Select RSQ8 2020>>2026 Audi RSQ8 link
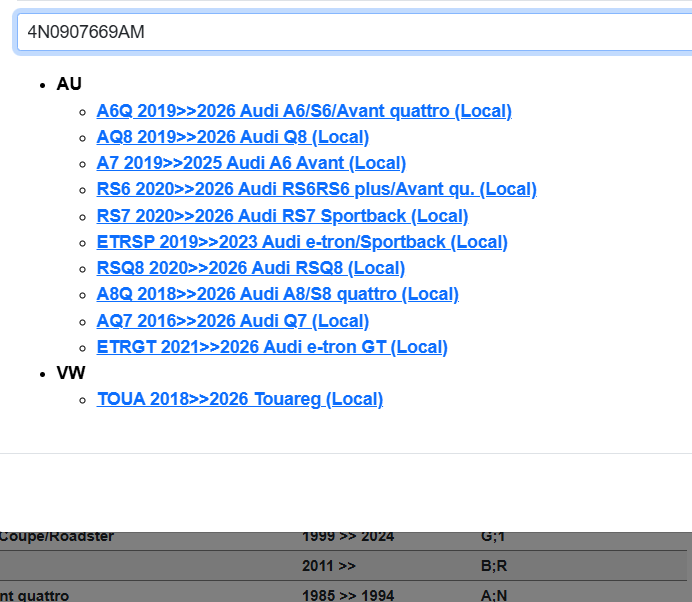 point(250,268)
